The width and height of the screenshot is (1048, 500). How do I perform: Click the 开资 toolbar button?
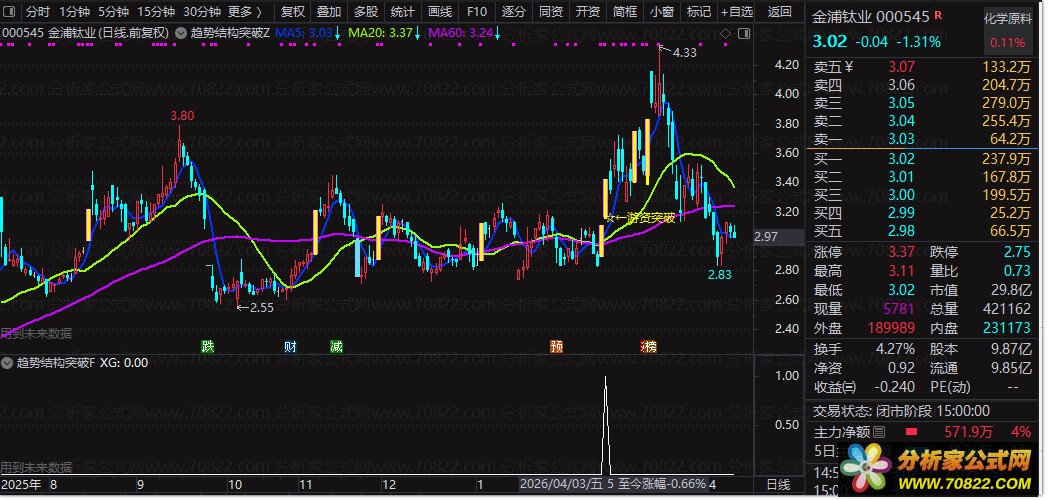(587, 11)
